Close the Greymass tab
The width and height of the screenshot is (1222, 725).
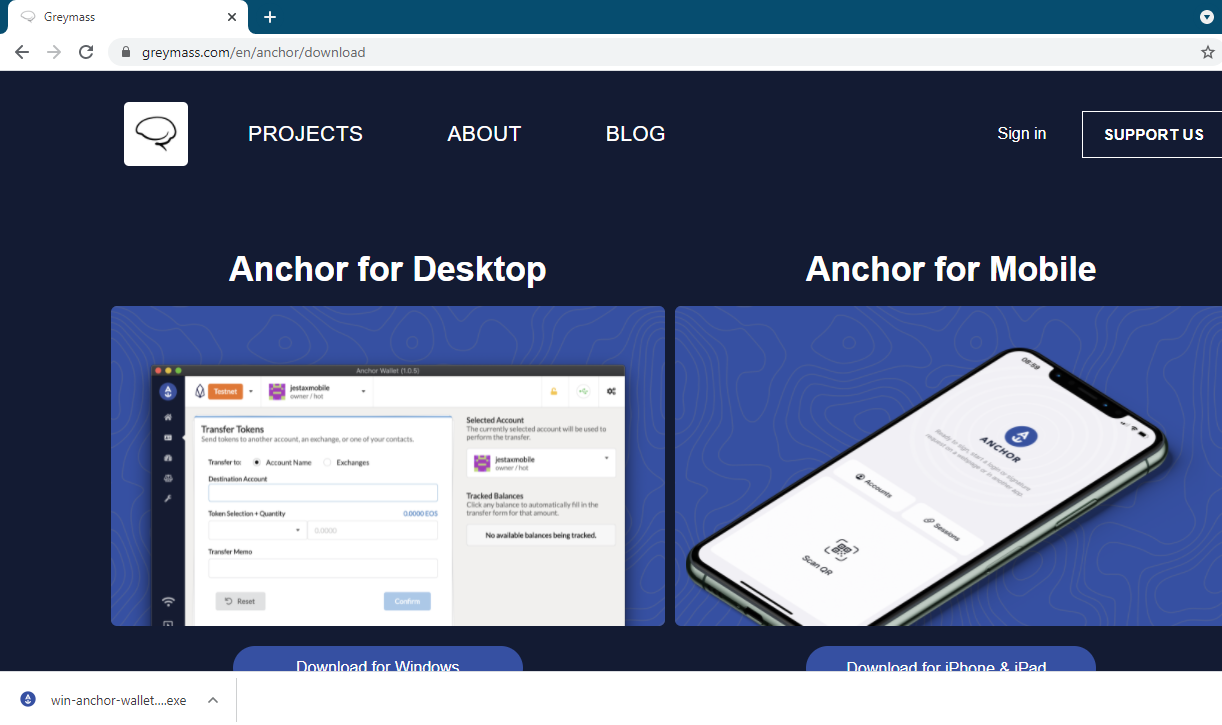pyautogui.click(x=232, y=17)
